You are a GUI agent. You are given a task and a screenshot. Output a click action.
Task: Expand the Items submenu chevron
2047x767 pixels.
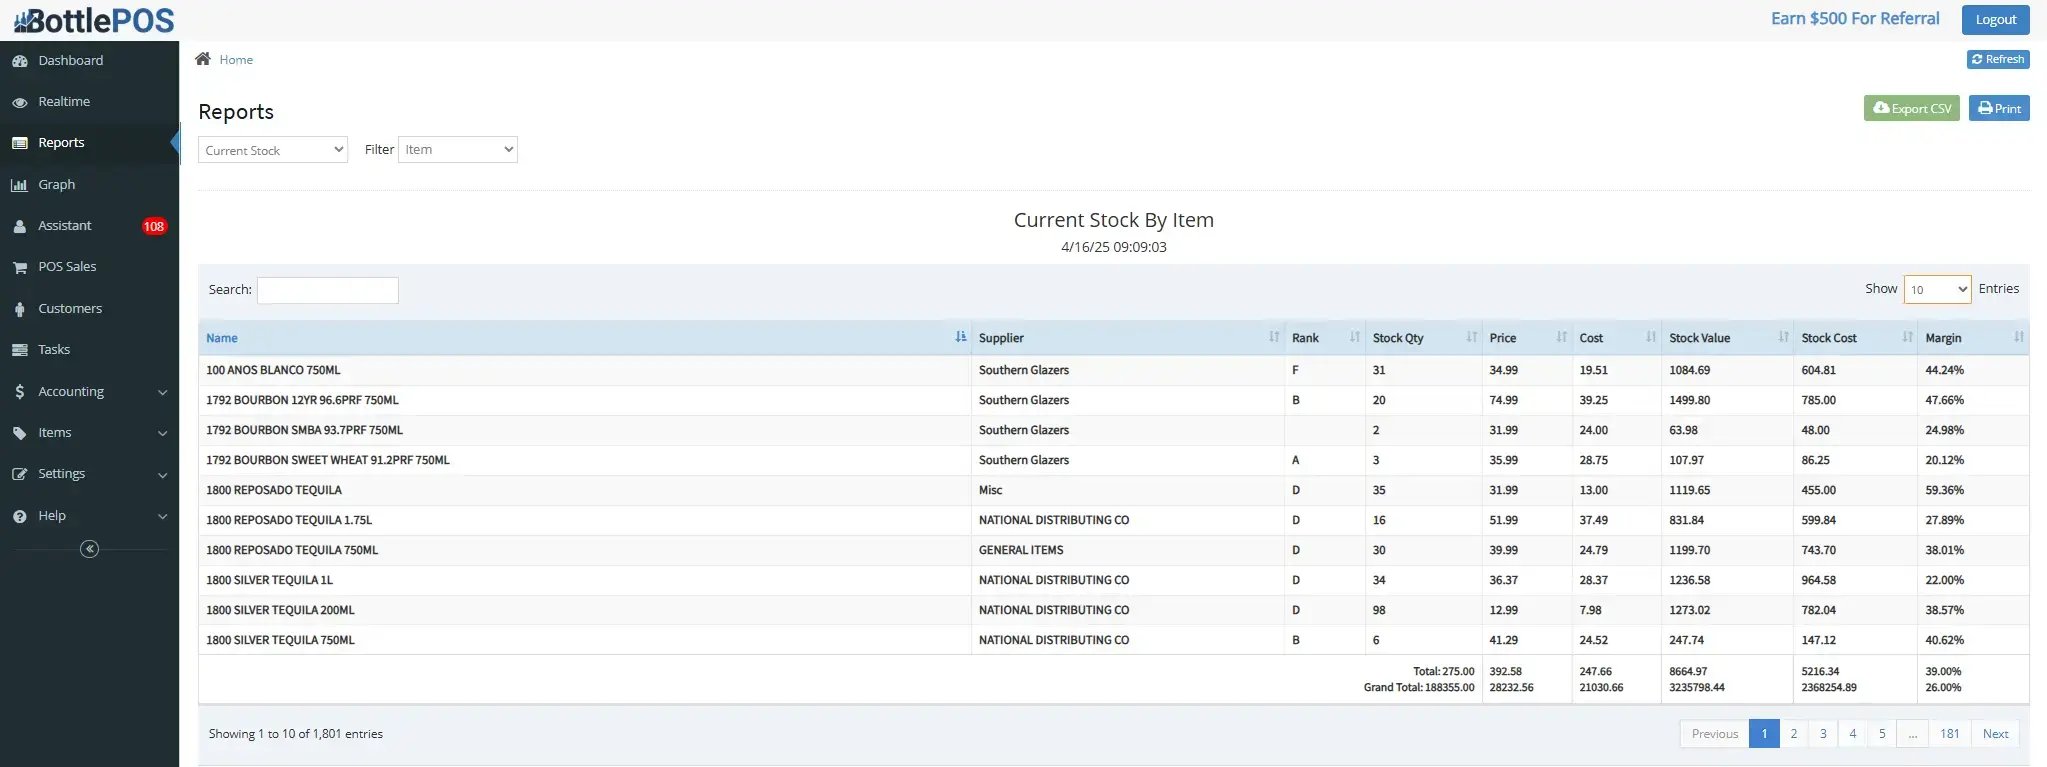click(163, 433)
